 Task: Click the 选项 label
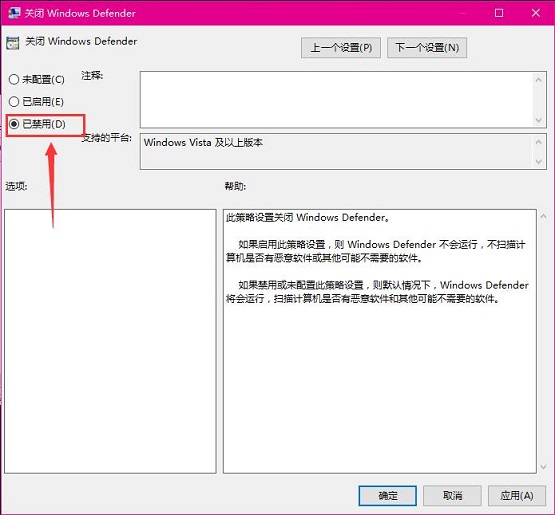coord(16,186)
